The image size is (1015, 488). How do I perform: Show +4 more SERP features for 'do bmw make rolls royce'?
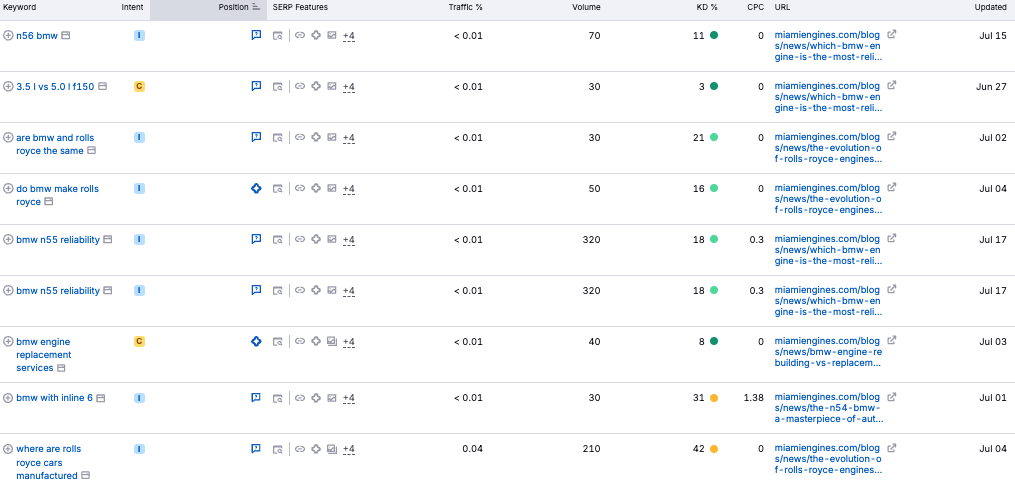349,189
